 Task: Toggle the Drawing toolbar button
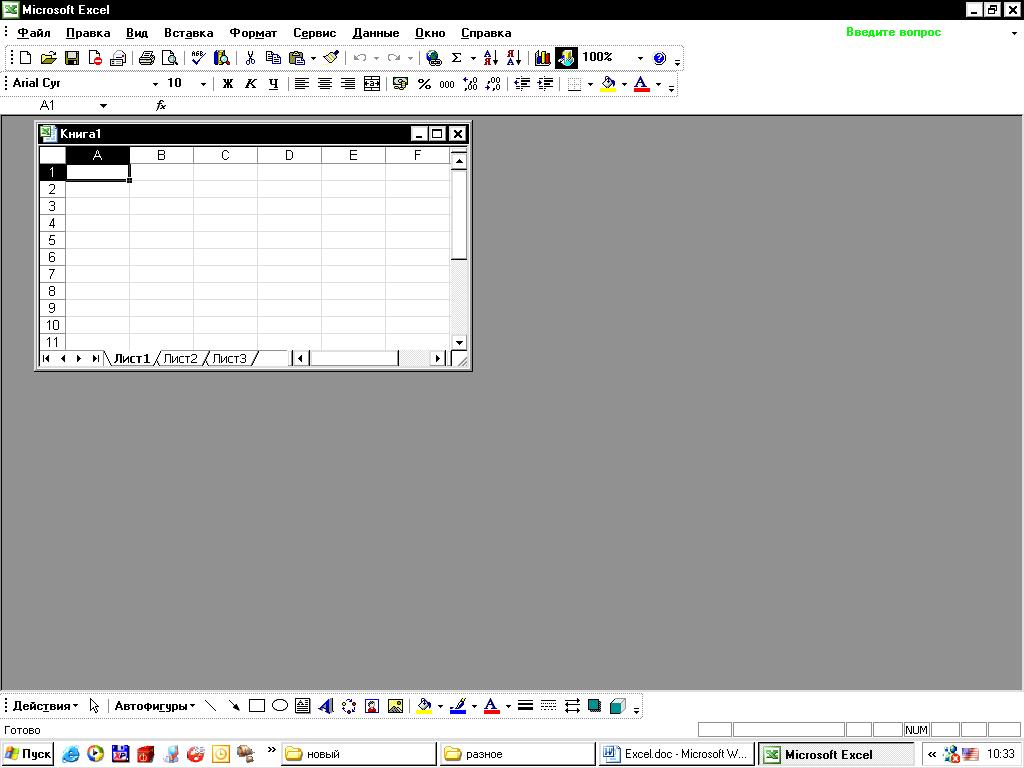coord(566,58)
